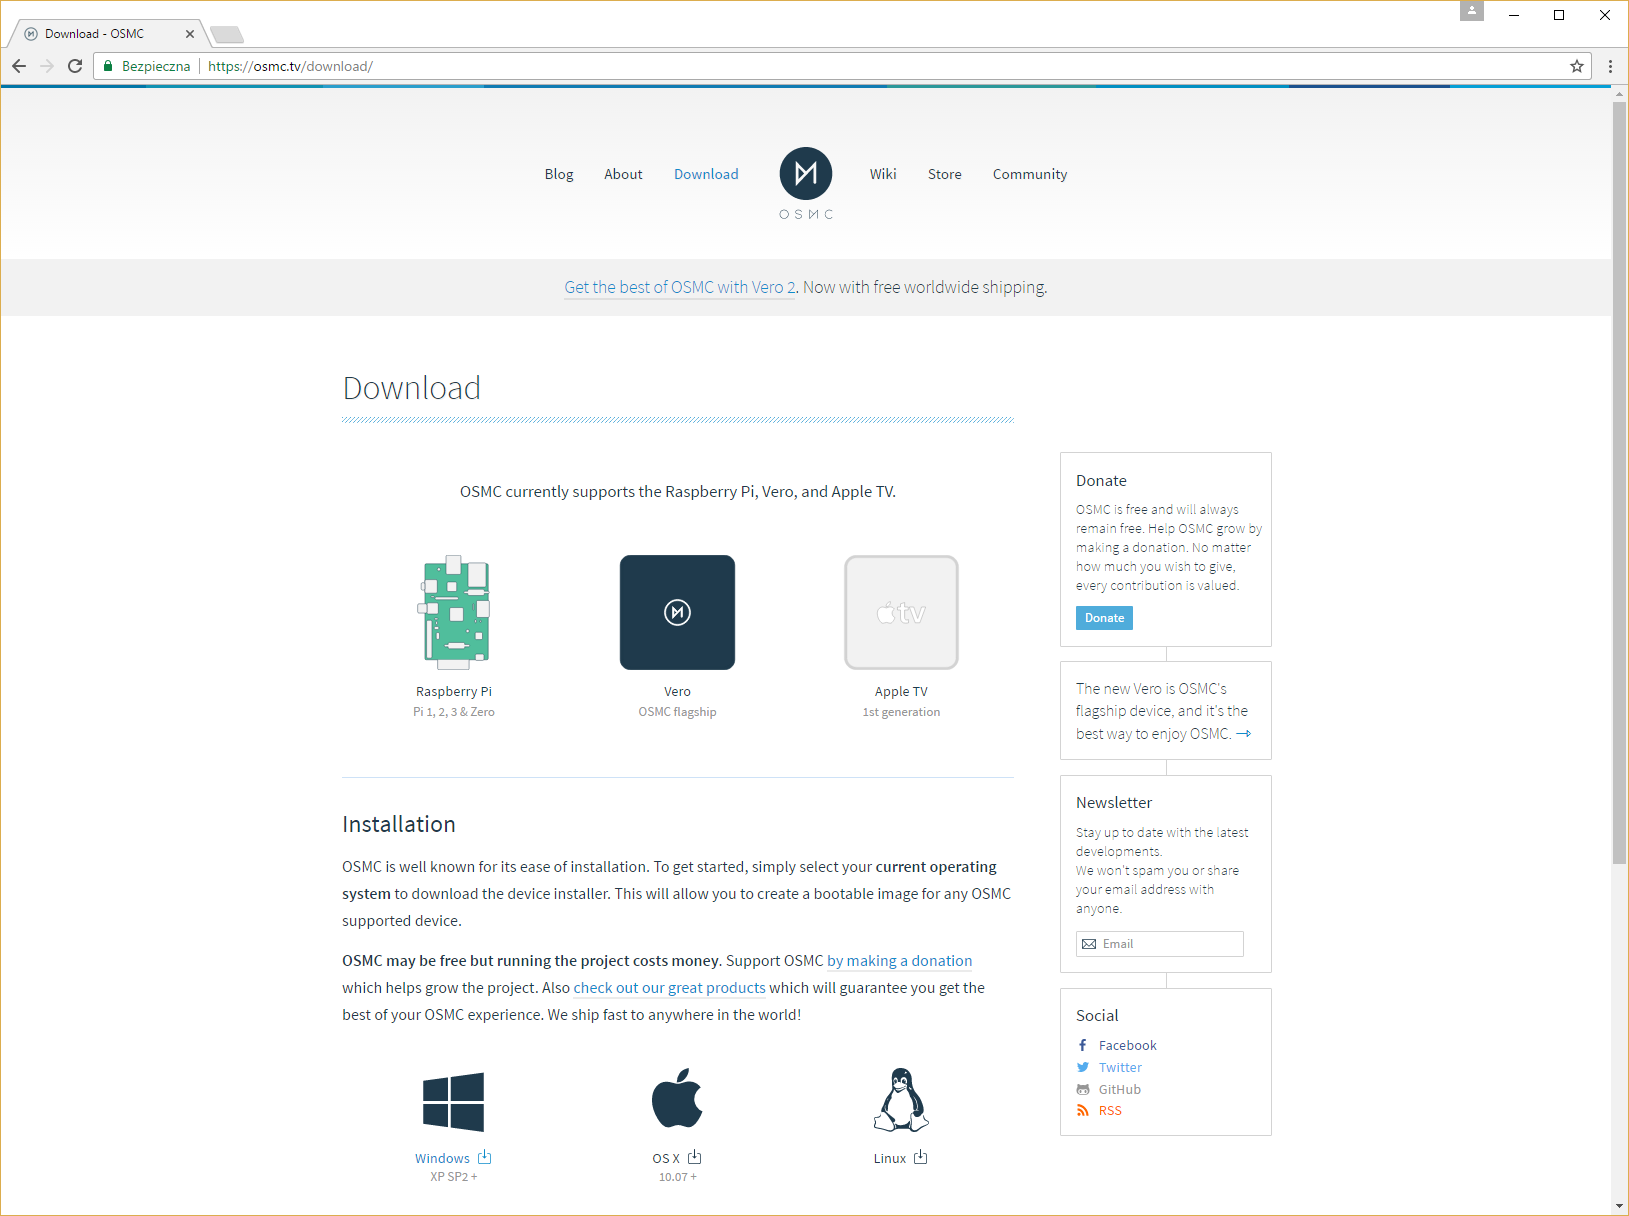Open the Wiki menu item
This screenshot has height=1216, width=1629.
(883, 174)
